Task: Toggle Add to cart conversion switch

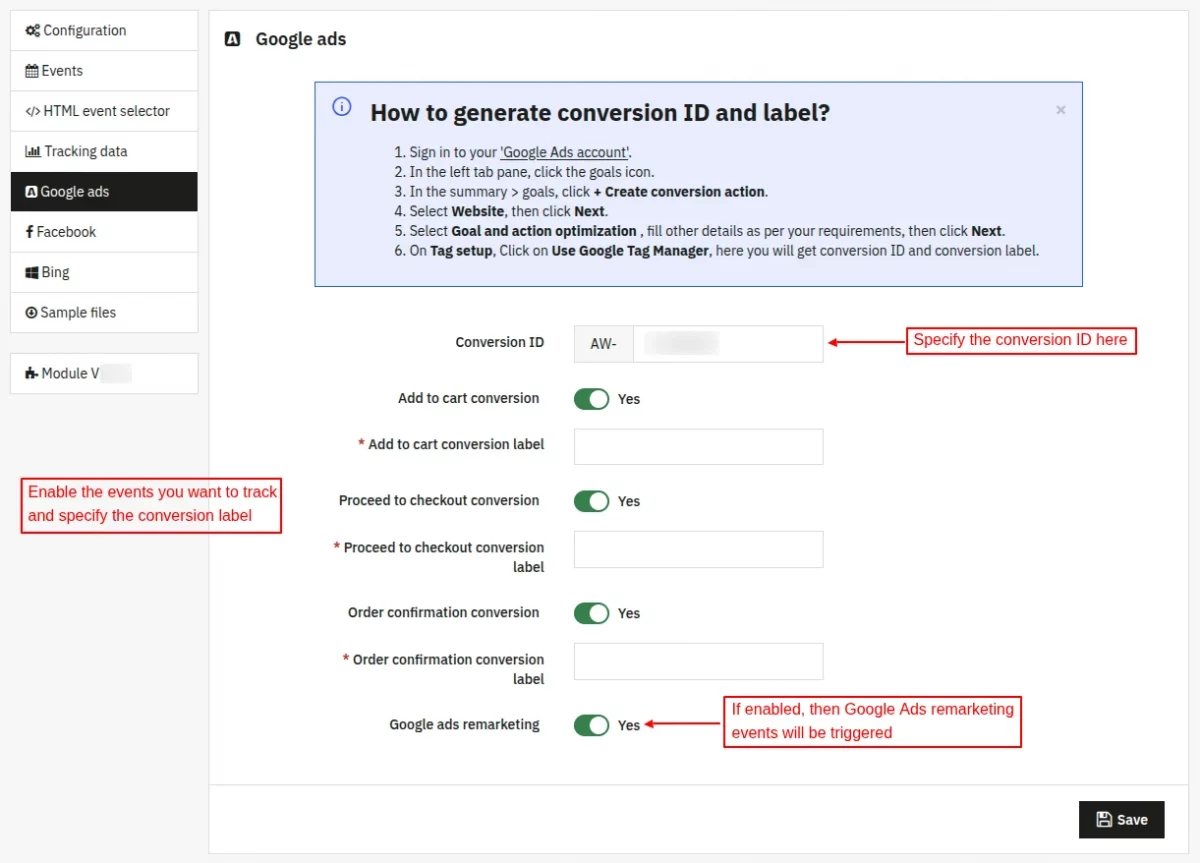Action: (592, 399)
